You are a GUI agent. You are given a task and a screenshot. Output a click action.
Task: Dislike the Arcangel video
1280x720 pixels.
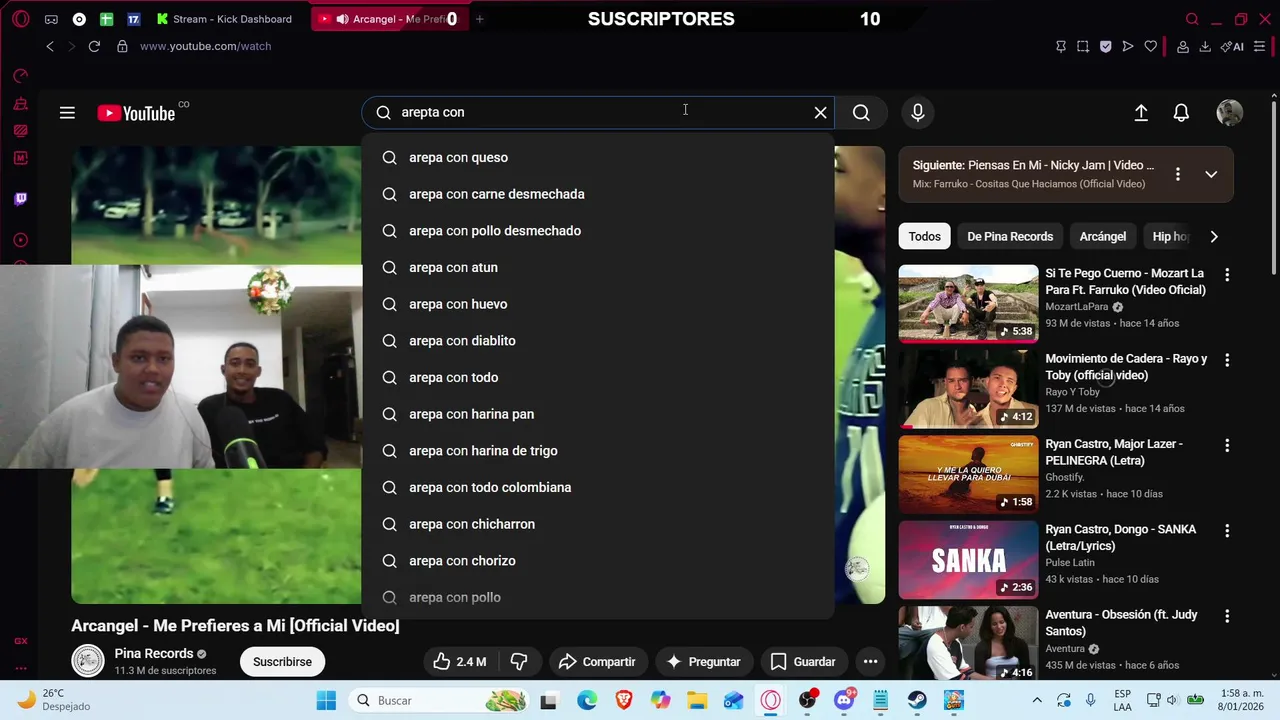click(519, 662)
